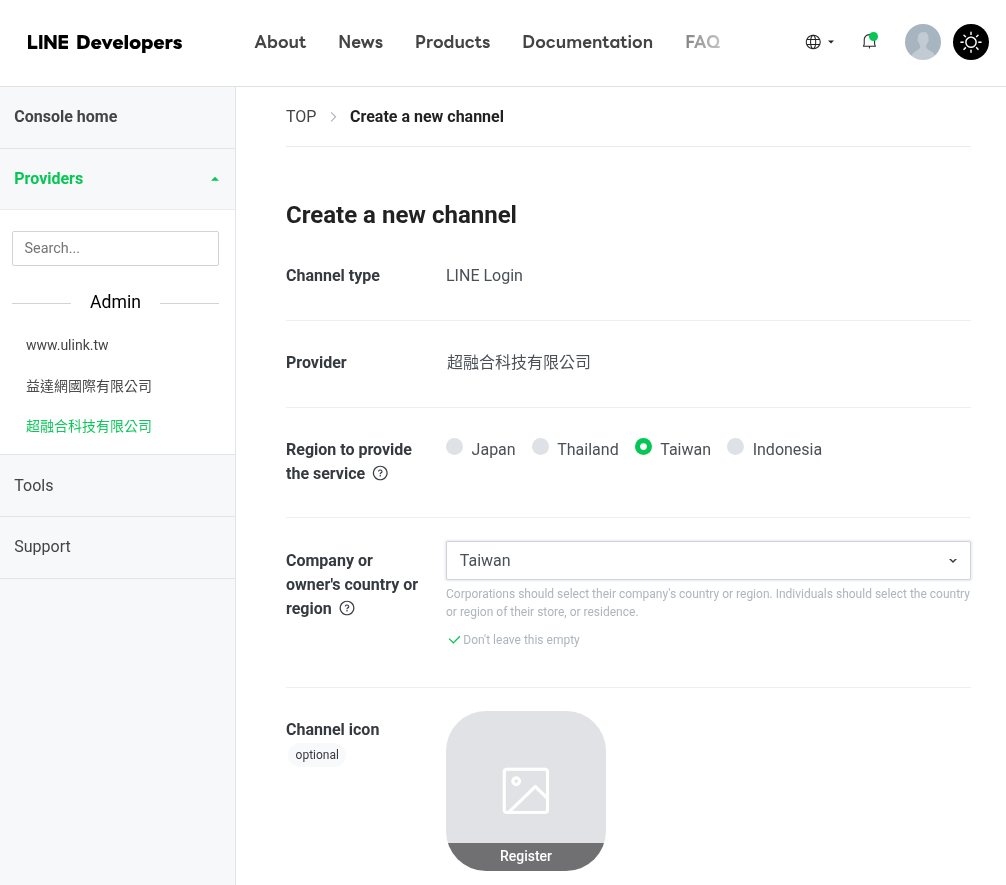The image size is (1006, 885).
Task: Click the 'Create a new channel' breadcrumb text
Action: coord(427,116)
